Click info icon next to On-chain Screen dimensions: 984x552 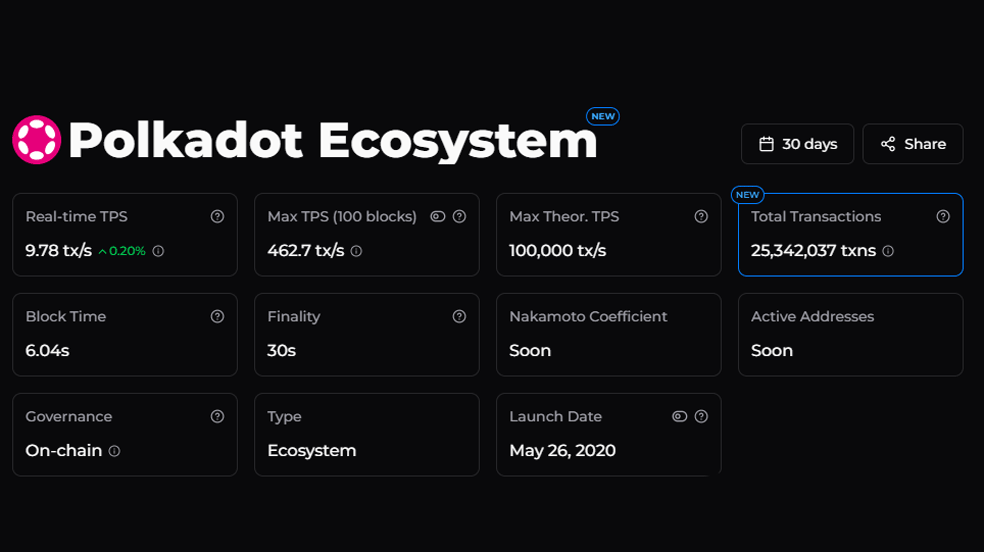point(114,451)
